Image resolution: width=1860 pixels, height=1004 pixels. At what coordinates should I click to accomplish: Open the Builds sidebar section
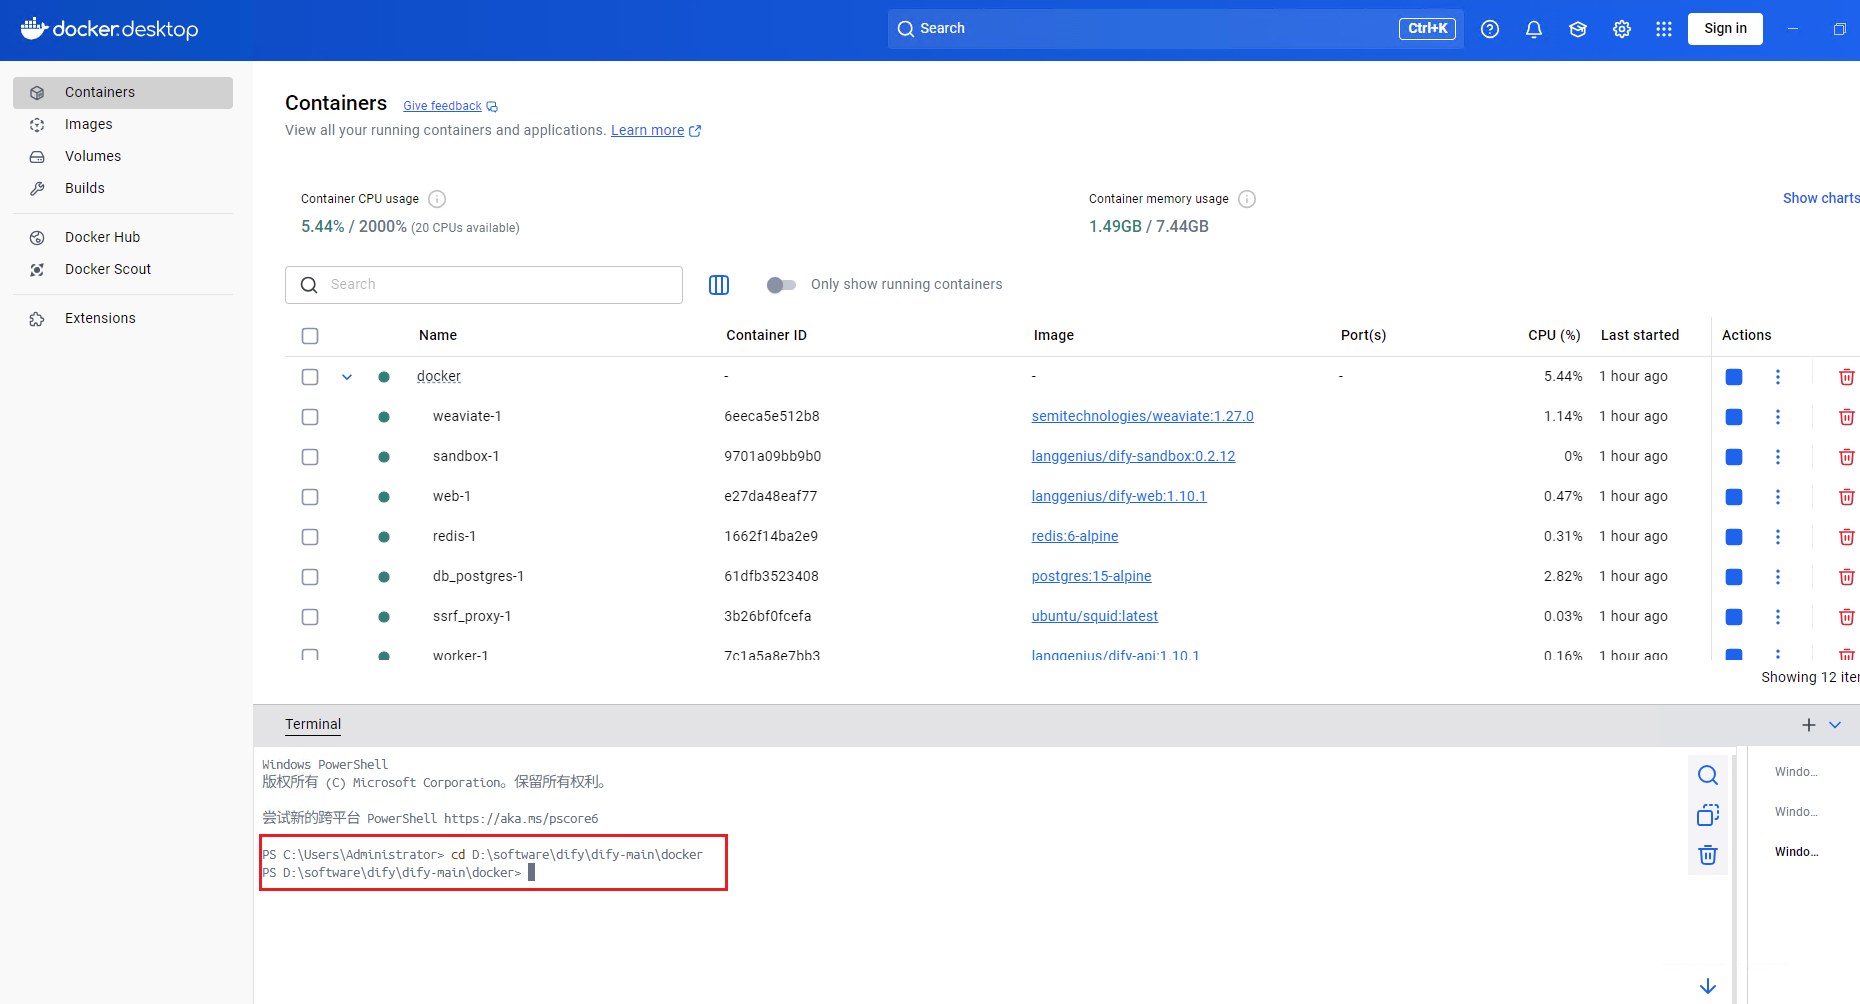pos(123,189)
